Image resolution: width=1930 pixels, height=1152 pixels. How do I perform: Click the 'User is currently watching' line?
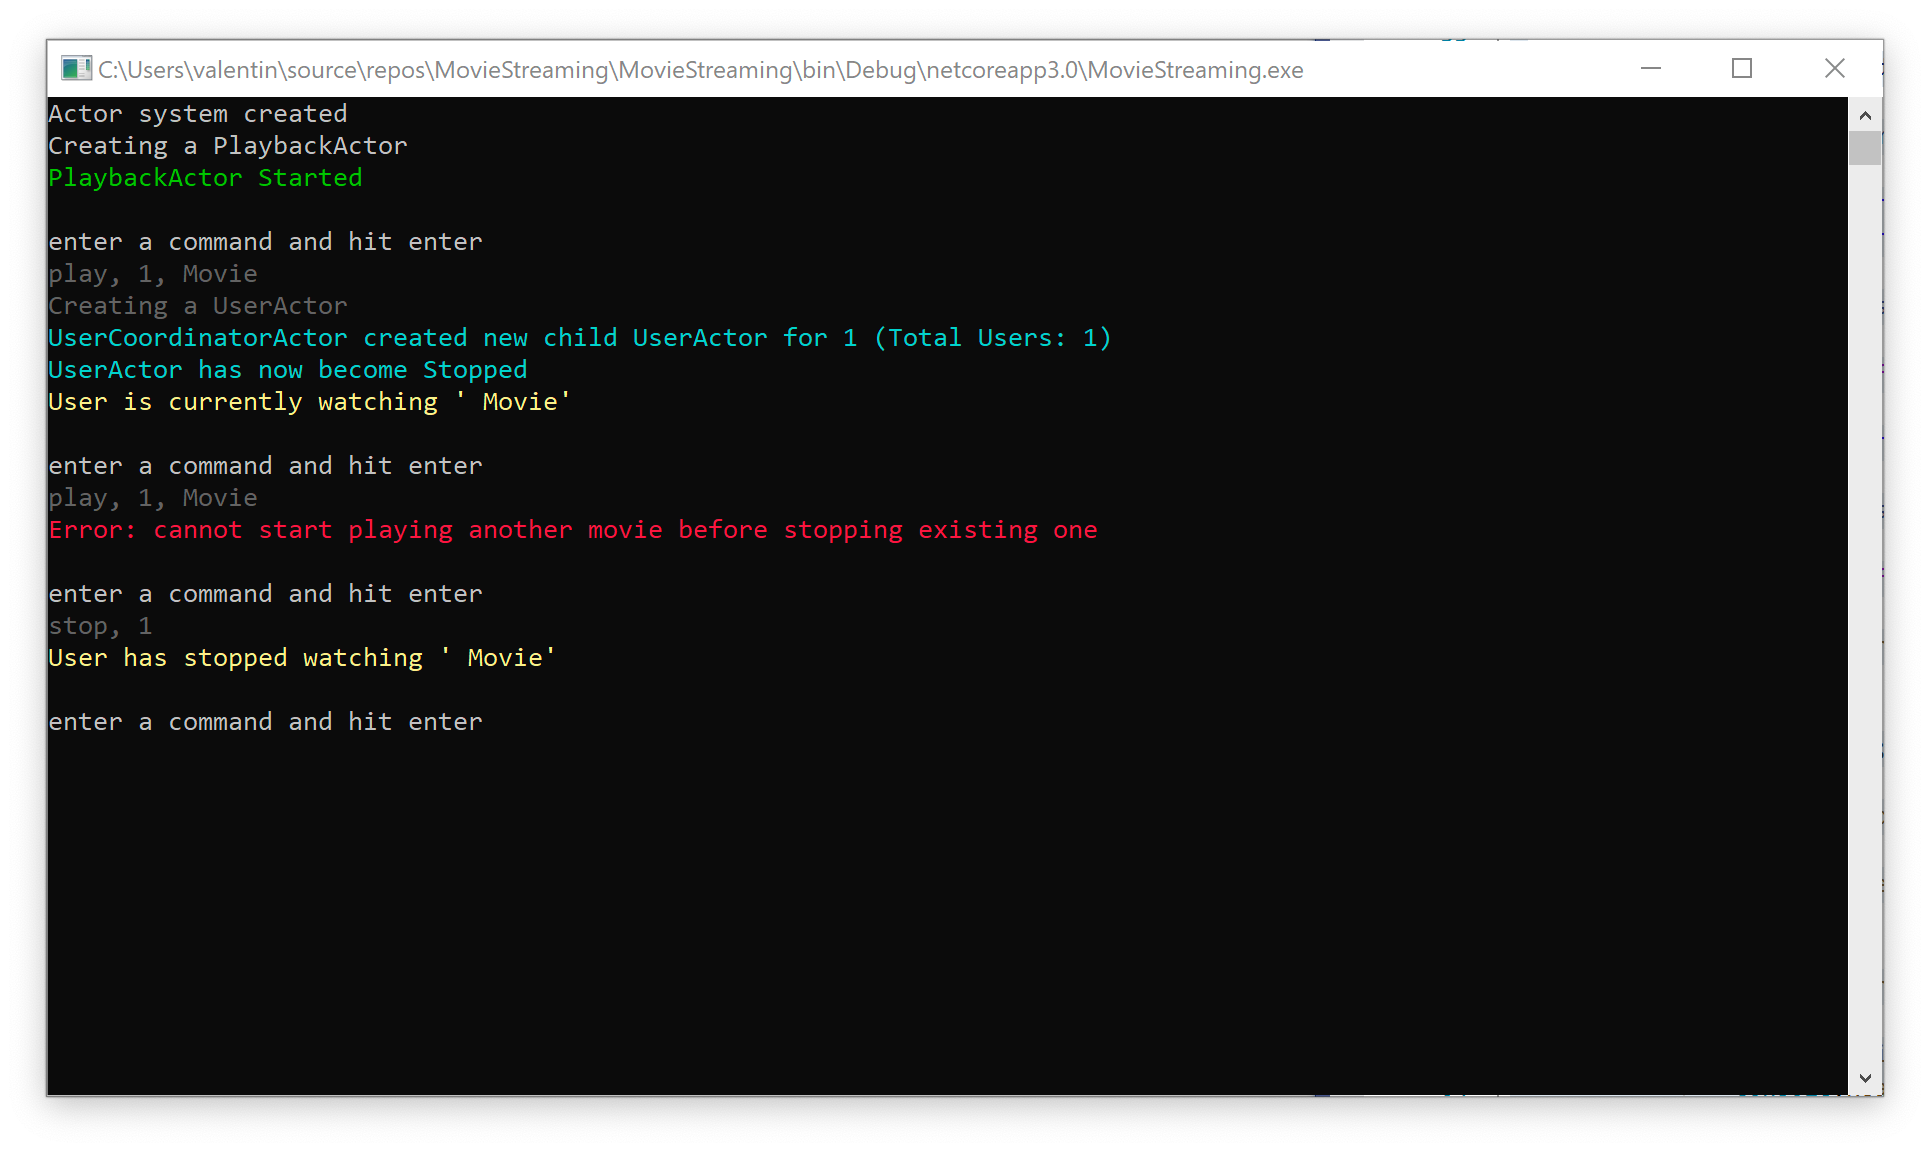(309, 402)
